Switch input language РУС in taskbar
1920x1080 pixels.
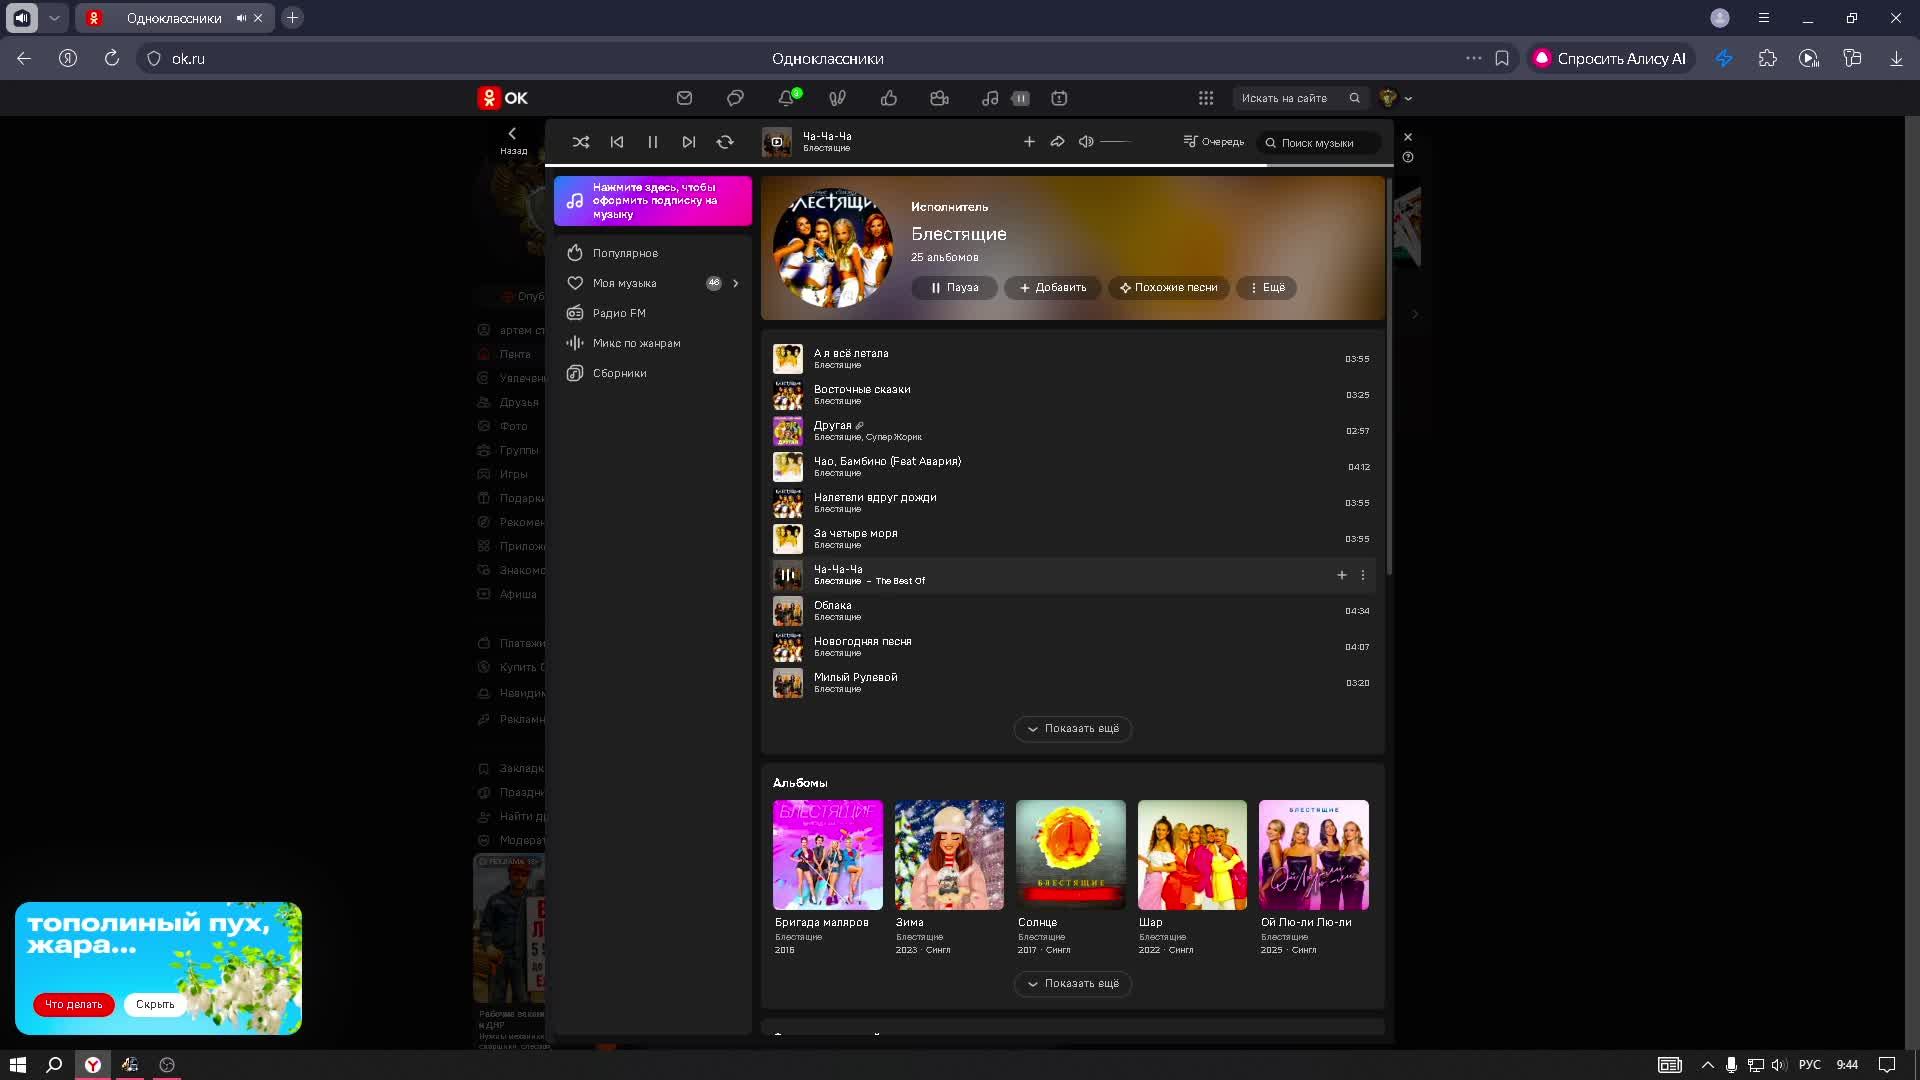pyautogui.click(x=1810, y=1065)
